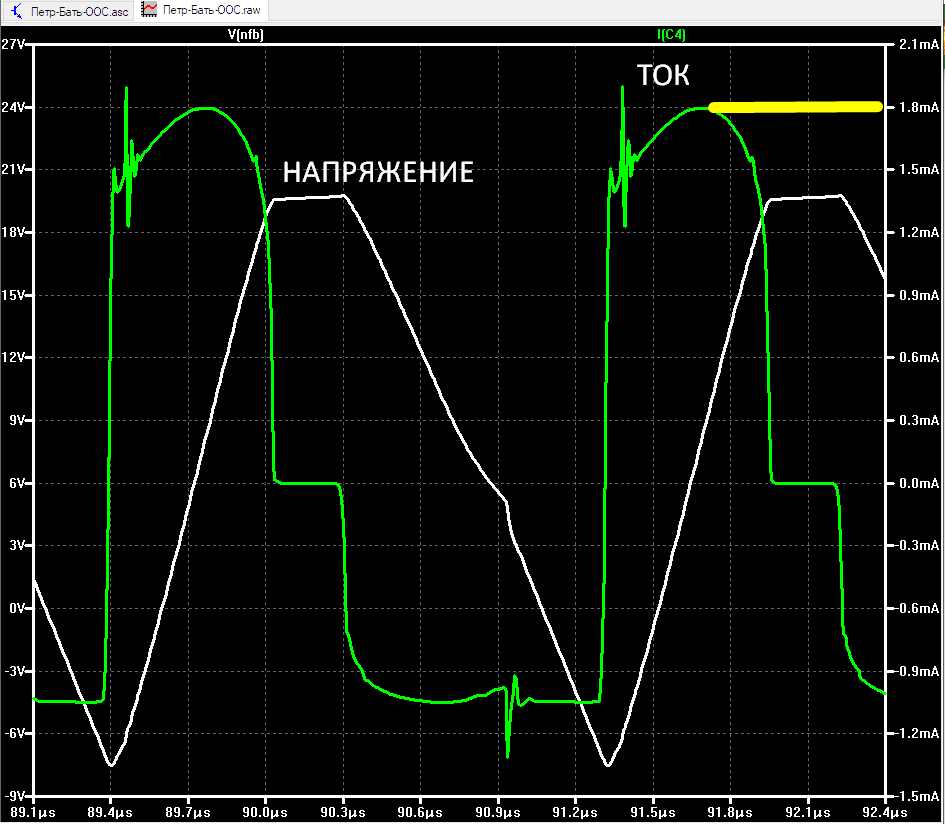Click the 12V left axis label
945x824 pixels.
[13, 357]
